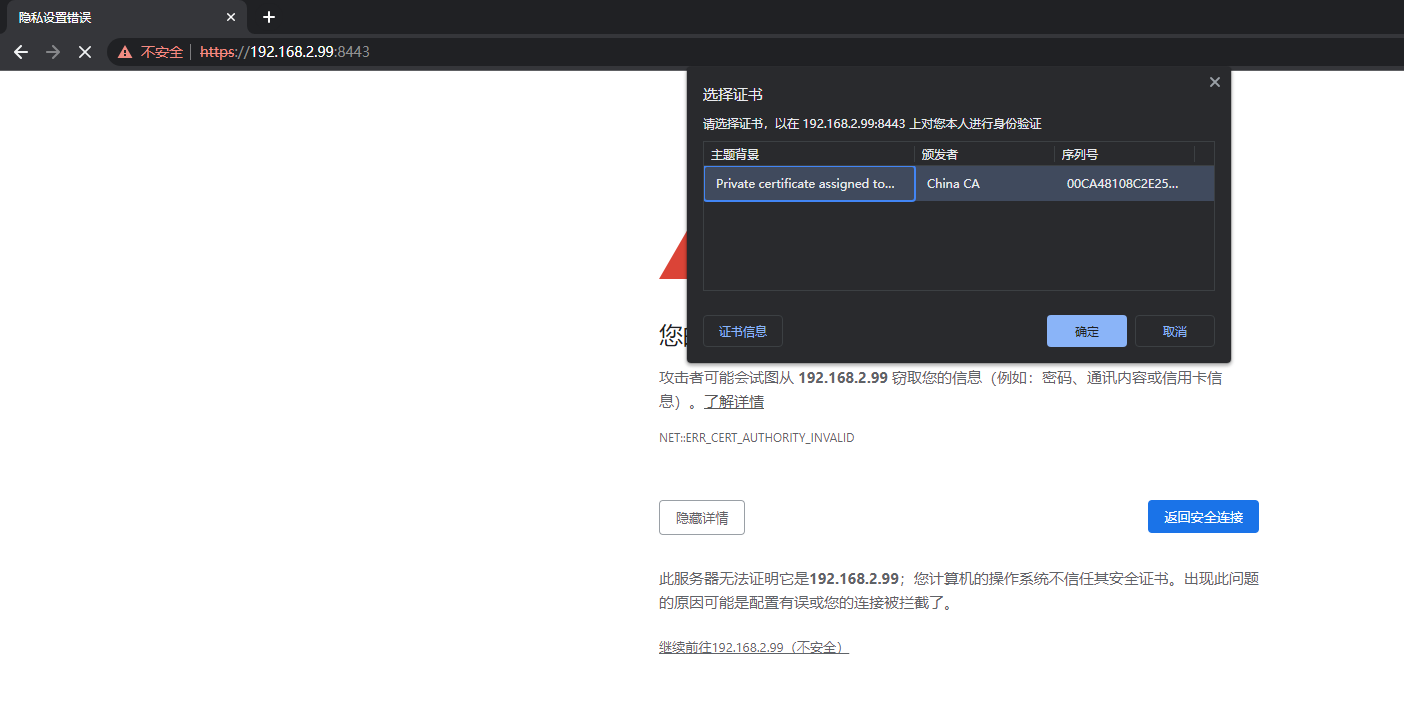Click the browser forward arrow

tap(53, 51)
